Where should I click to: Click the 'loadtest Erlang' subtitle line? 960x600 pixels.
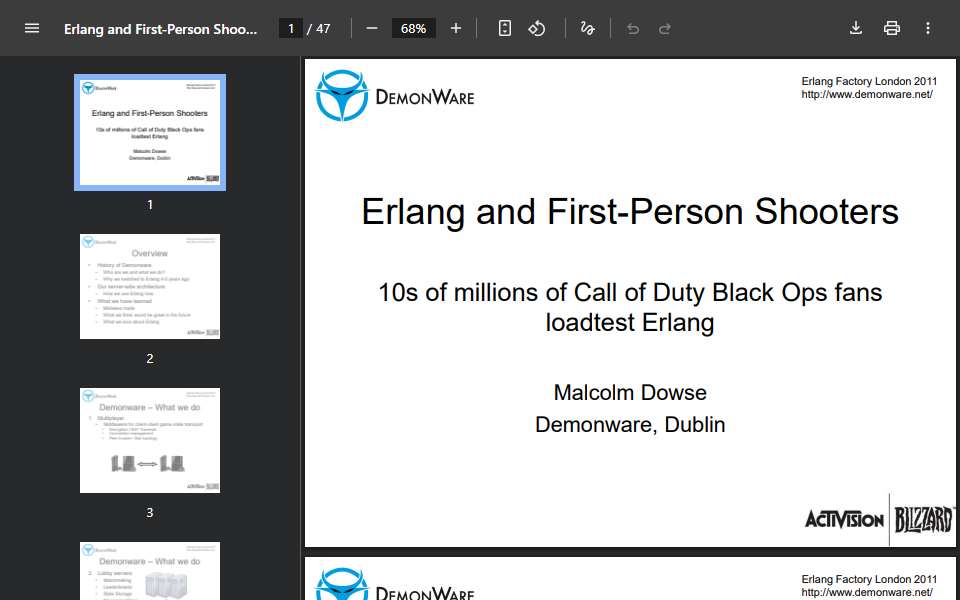click(630, 323)
